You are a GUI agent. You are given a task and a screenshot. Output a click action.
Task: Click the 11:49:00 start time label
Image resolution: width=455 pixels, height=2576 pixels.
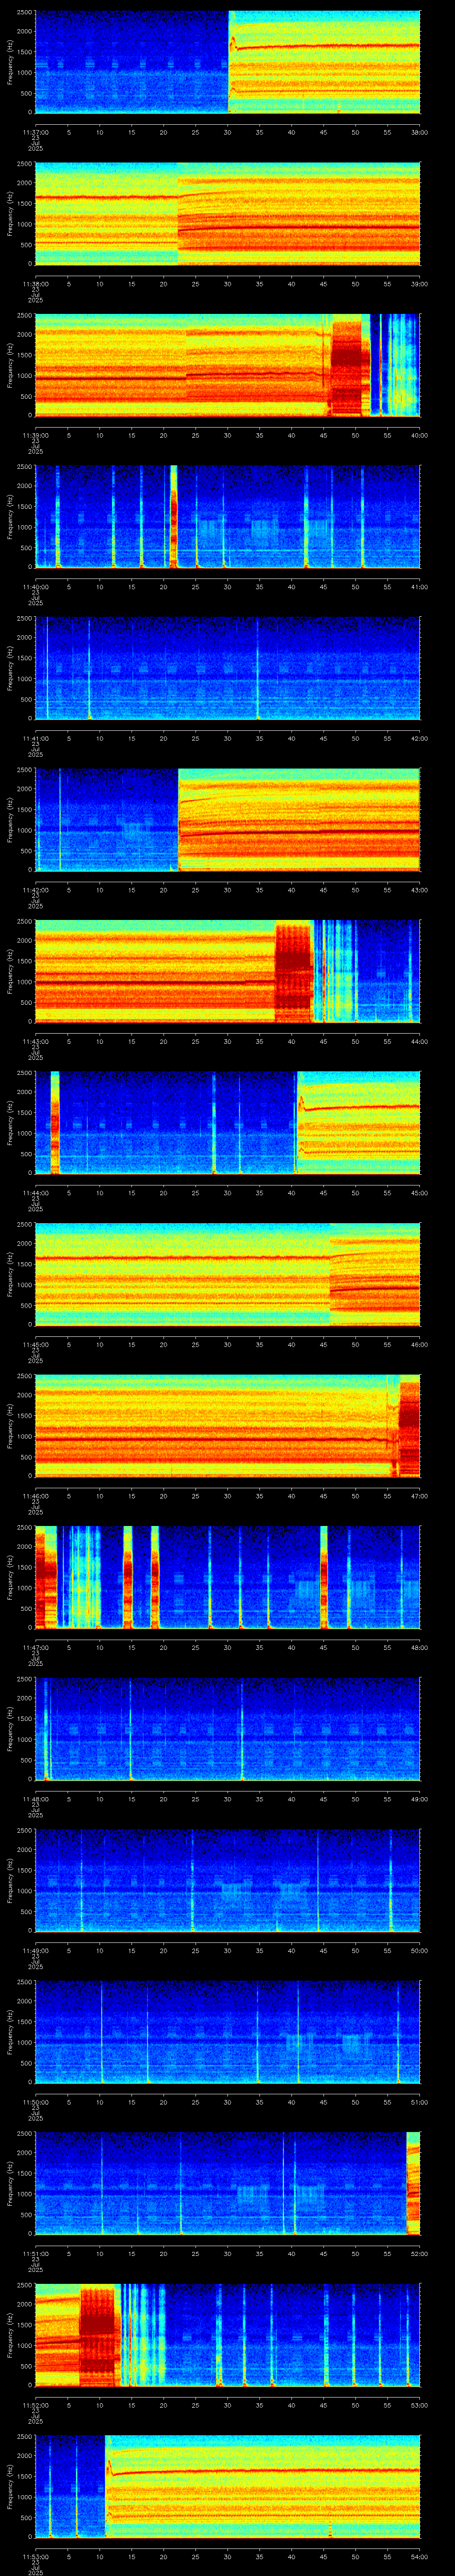[x=35, y=1950]
